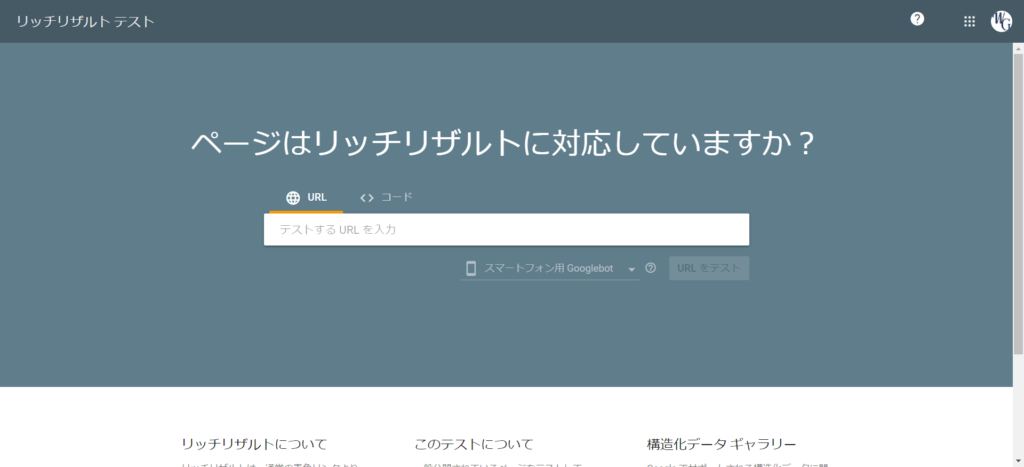Click the vertical scrollbar thumb
Screen dimensions: 1024x467
tap(1018, 204)
